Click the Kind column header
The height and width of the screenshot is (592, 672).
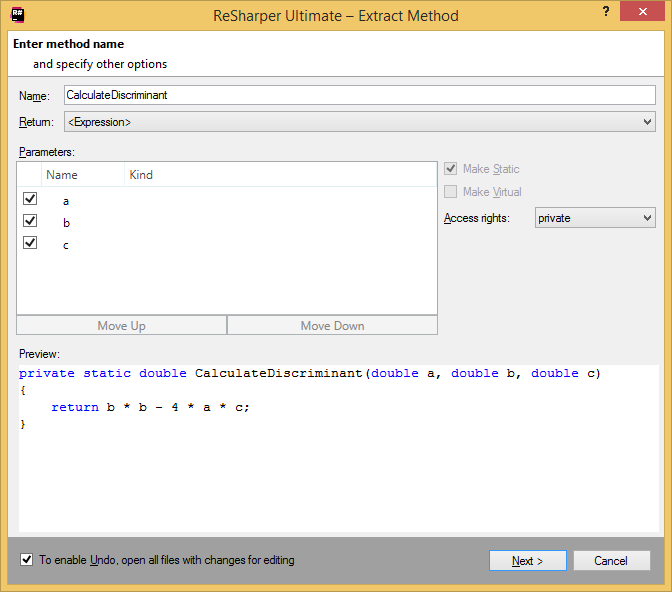point(141,174)
